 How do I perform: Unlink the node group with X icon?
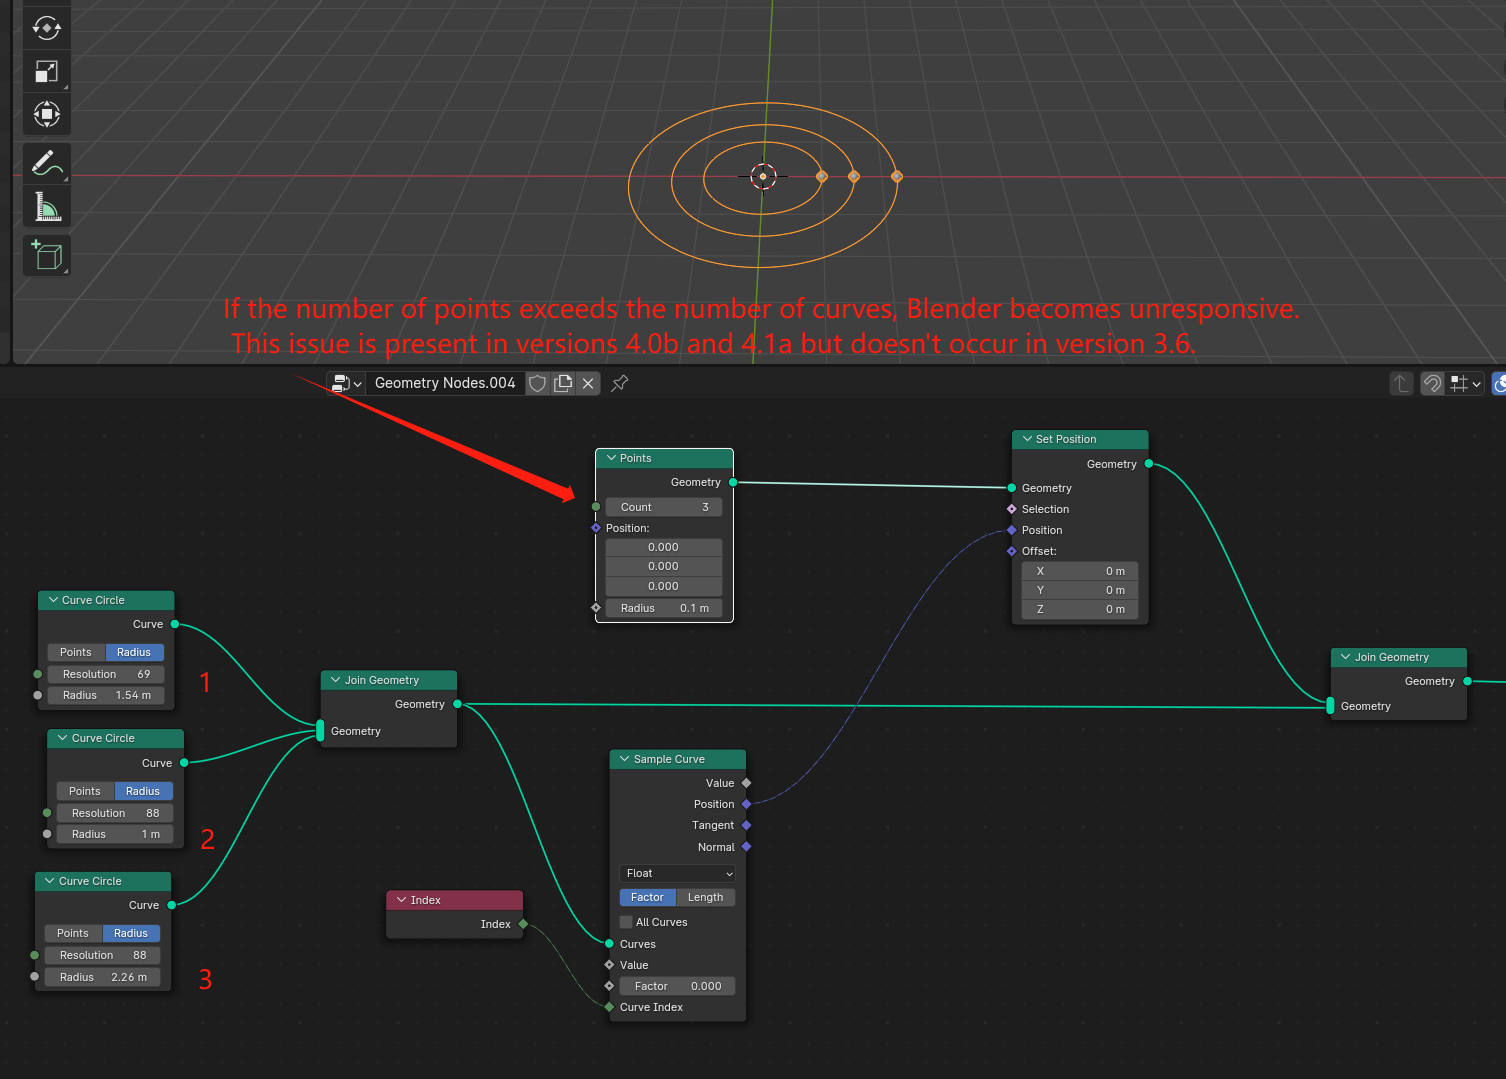point(588,383)
